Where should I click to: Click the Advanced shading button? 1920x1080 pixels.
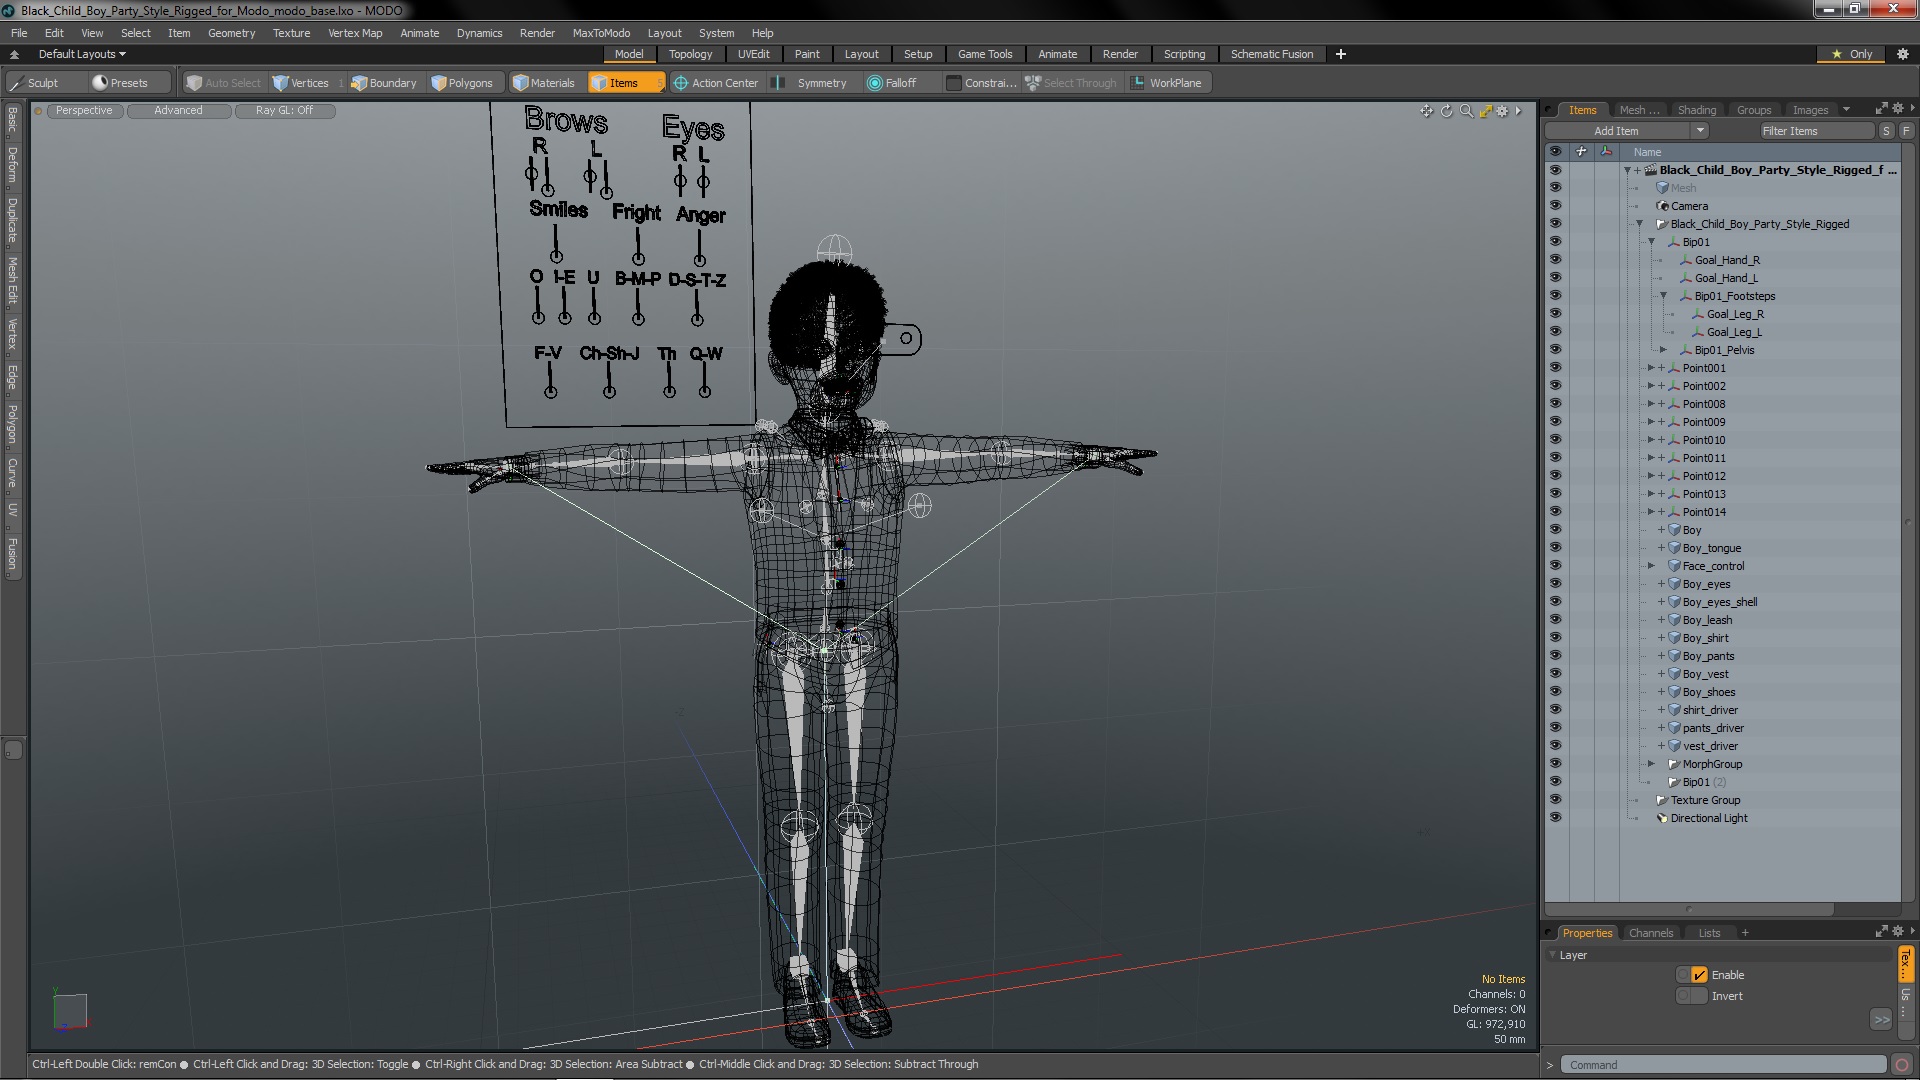pos(178,111)
